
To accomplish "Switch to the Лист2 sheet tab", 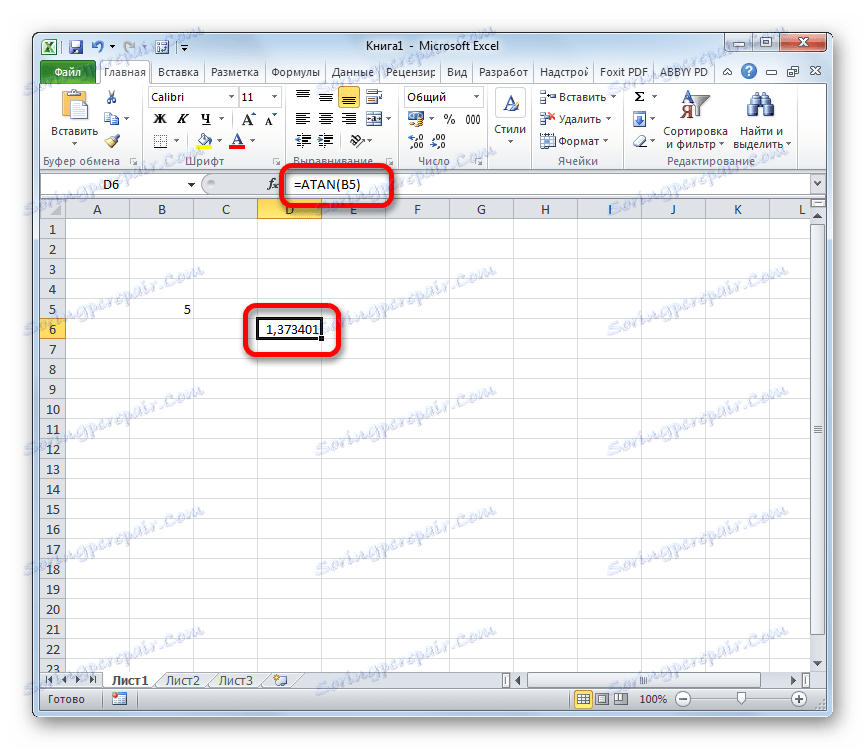I will [181, 679].
